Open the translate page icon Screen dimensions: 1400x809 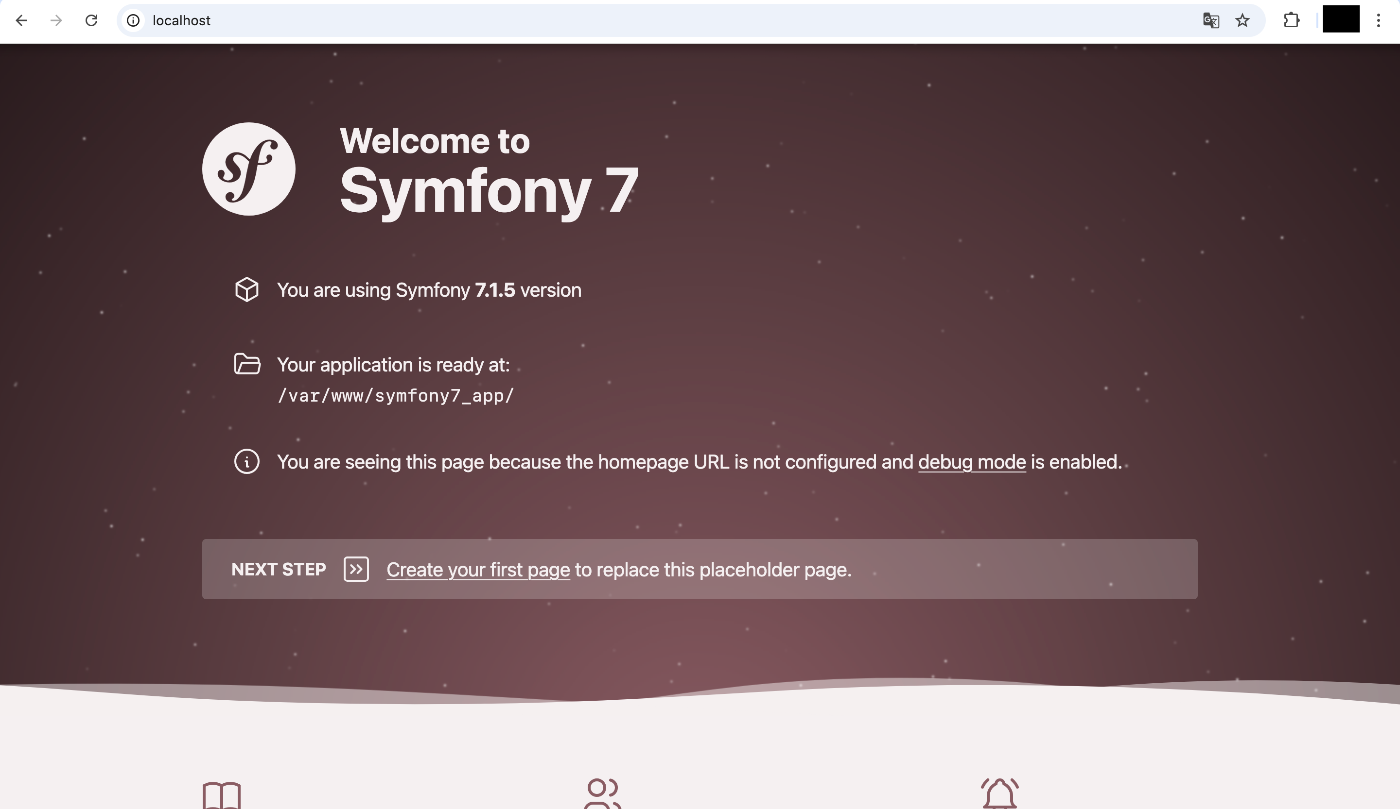(1211, 20)
